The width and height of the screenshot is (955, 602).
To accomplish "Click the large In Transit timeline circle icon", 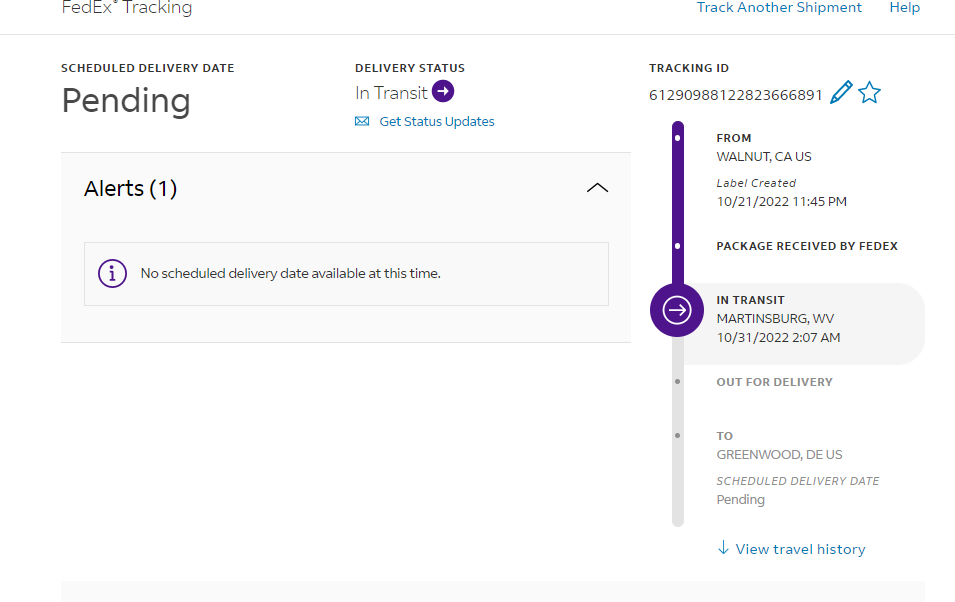I will click(x=677, y=310).
